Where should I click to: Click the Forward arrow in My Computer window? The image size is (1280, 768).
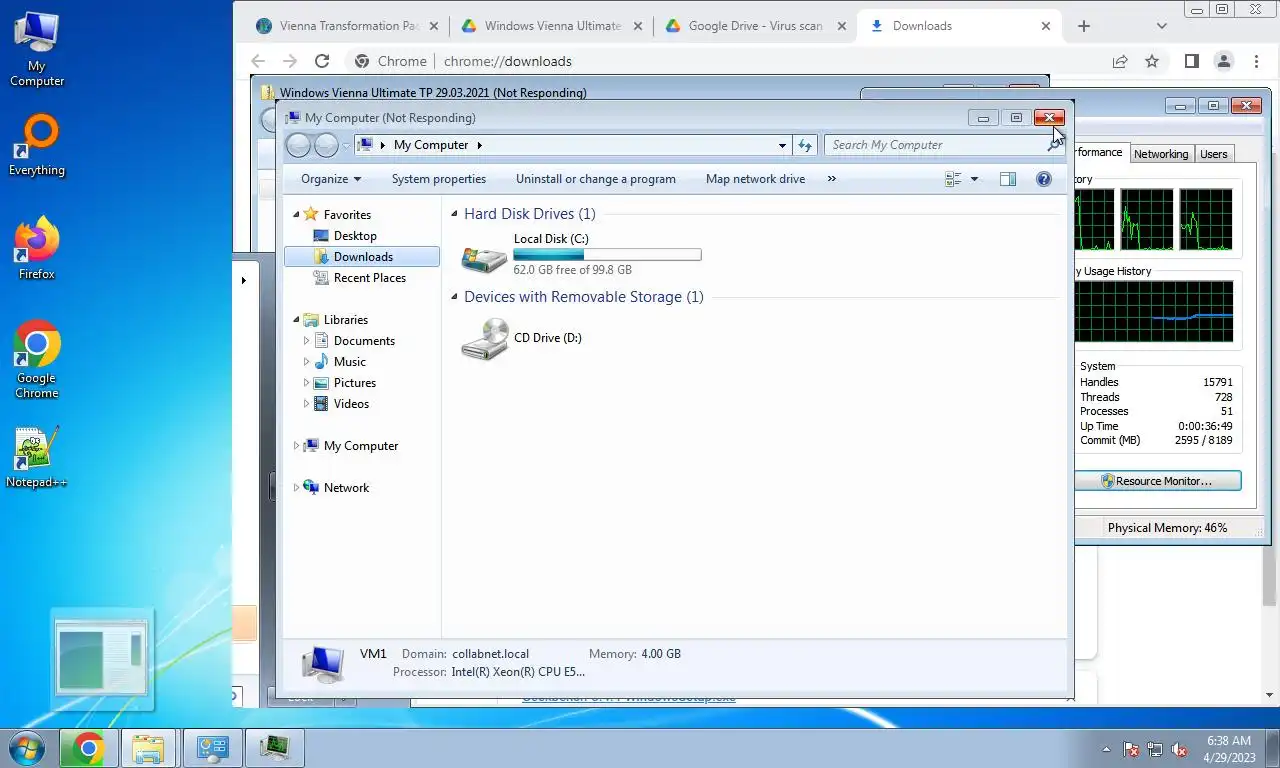pyautogui.click(x=326, y=146)
